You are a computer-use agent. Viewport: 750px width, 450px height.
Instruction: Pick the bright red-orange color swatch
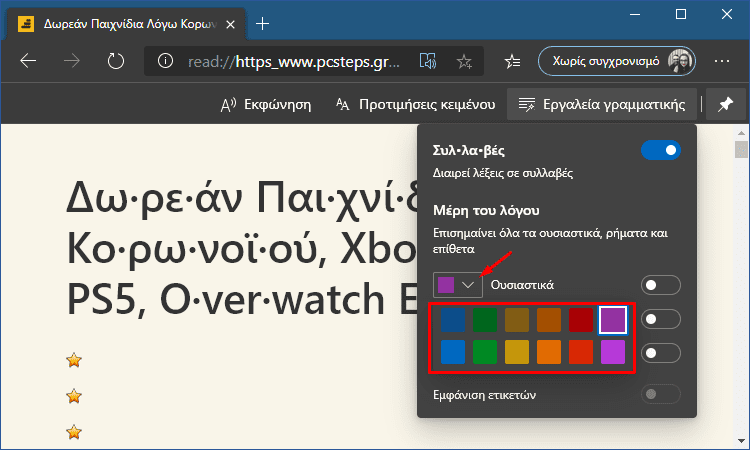(581, 352)
